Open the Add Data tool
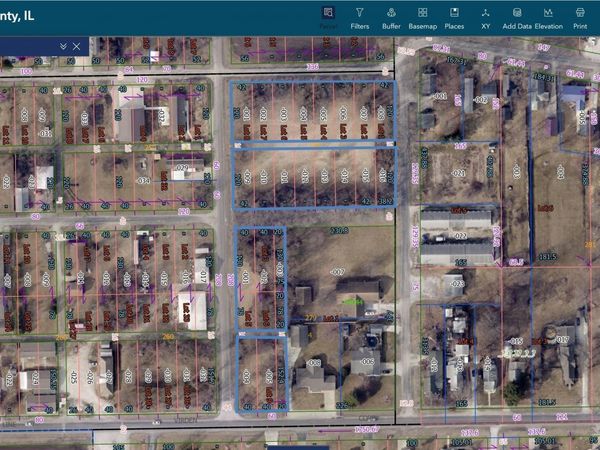600x450 pixels. [x=517, y=18]
